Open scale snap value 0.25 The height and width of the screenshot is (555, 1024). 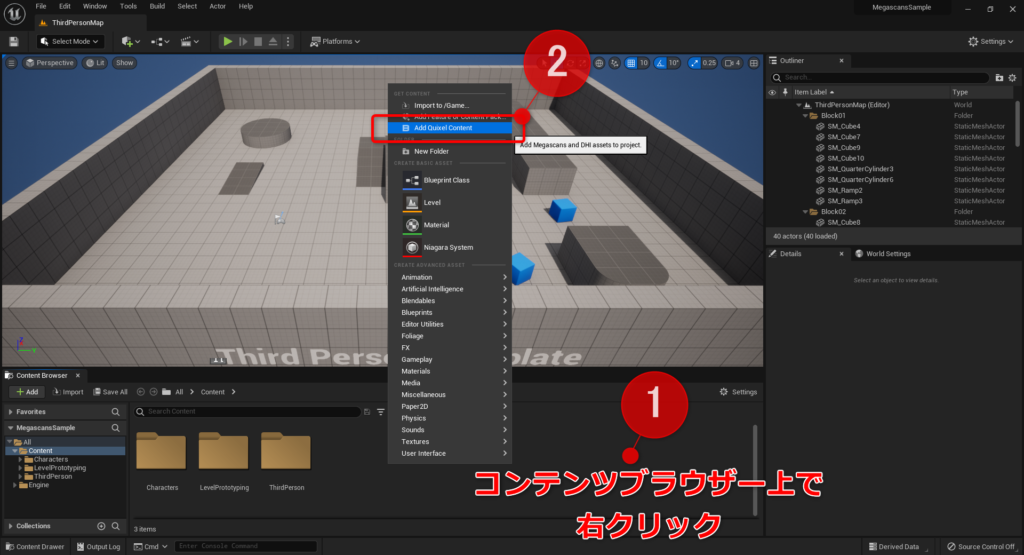coord(709,63)
